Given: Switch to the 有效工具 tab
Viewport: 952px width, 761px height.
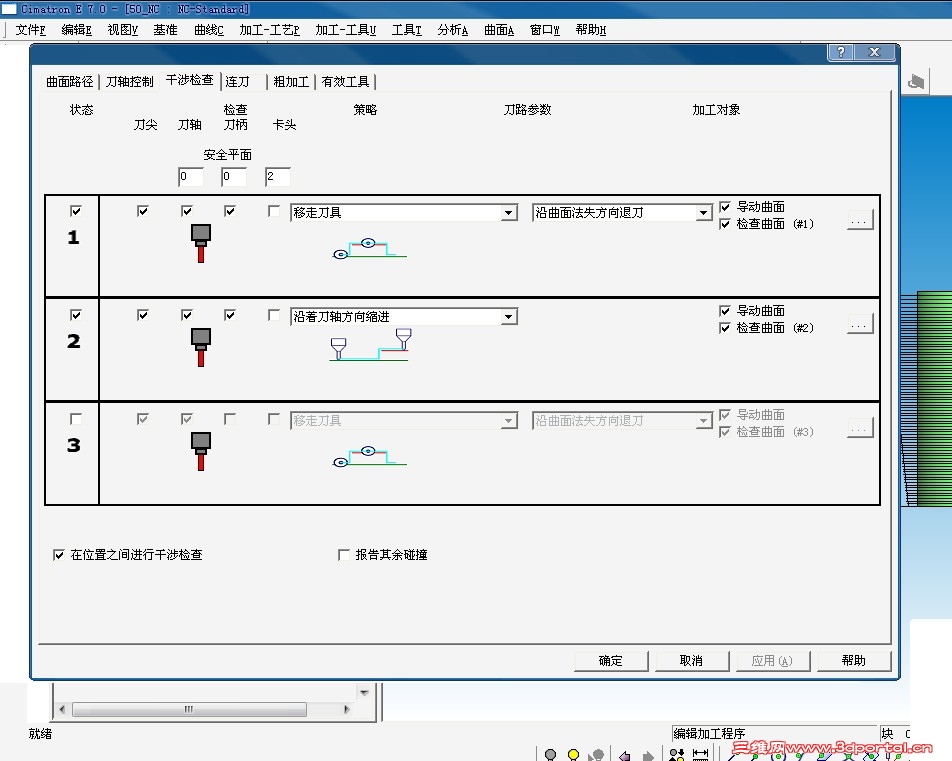Looking at the screenshot, I should point(345,81).
